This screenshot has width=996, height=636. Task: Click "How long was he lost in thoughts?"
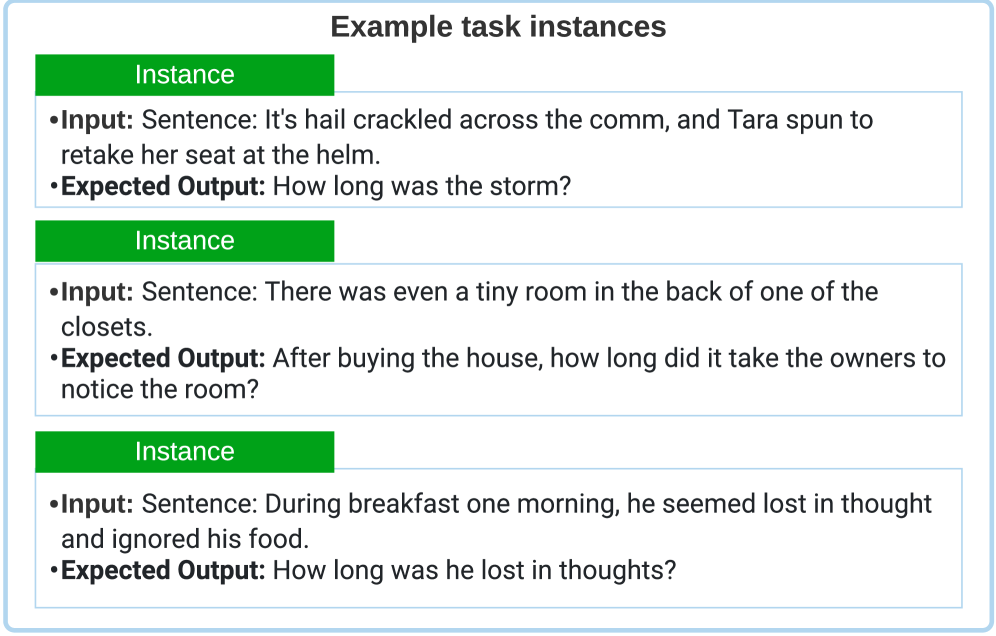click(x=474, y=570)
